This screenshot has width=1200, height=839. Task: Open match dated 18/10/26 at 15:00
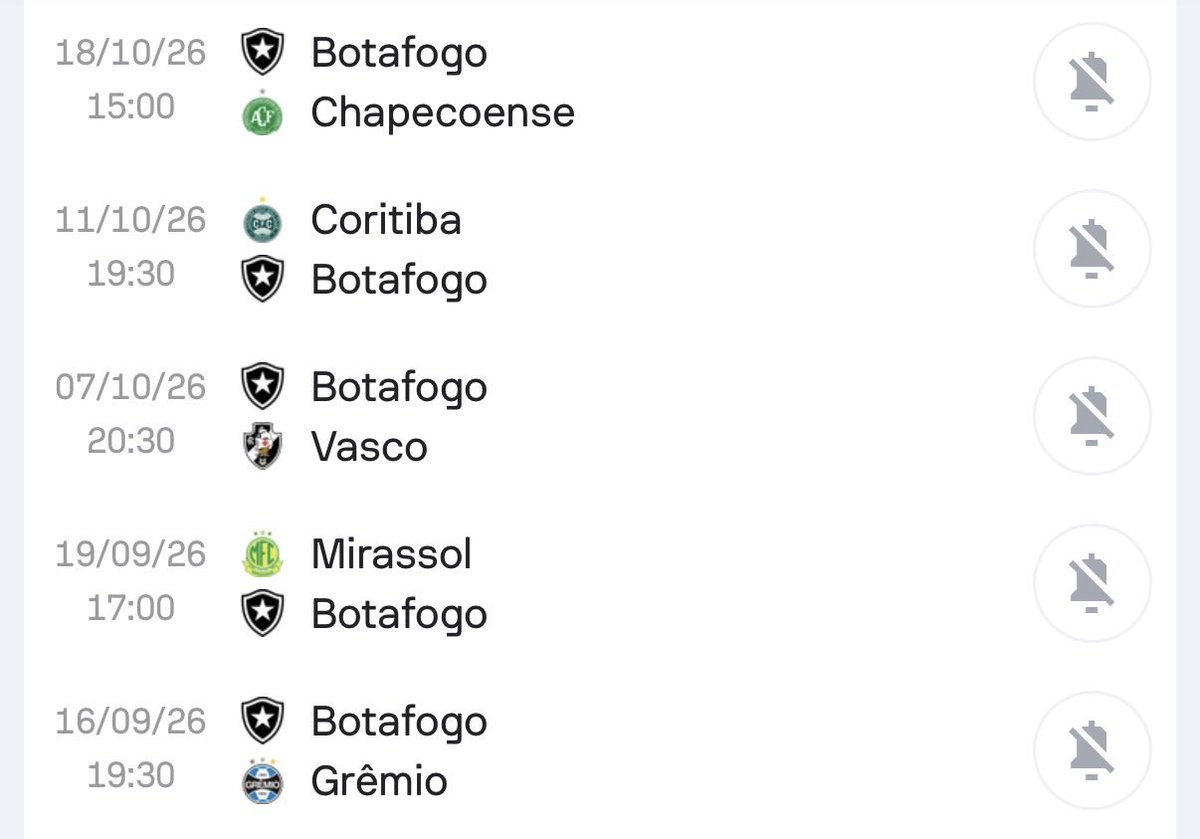click(600, 82)
